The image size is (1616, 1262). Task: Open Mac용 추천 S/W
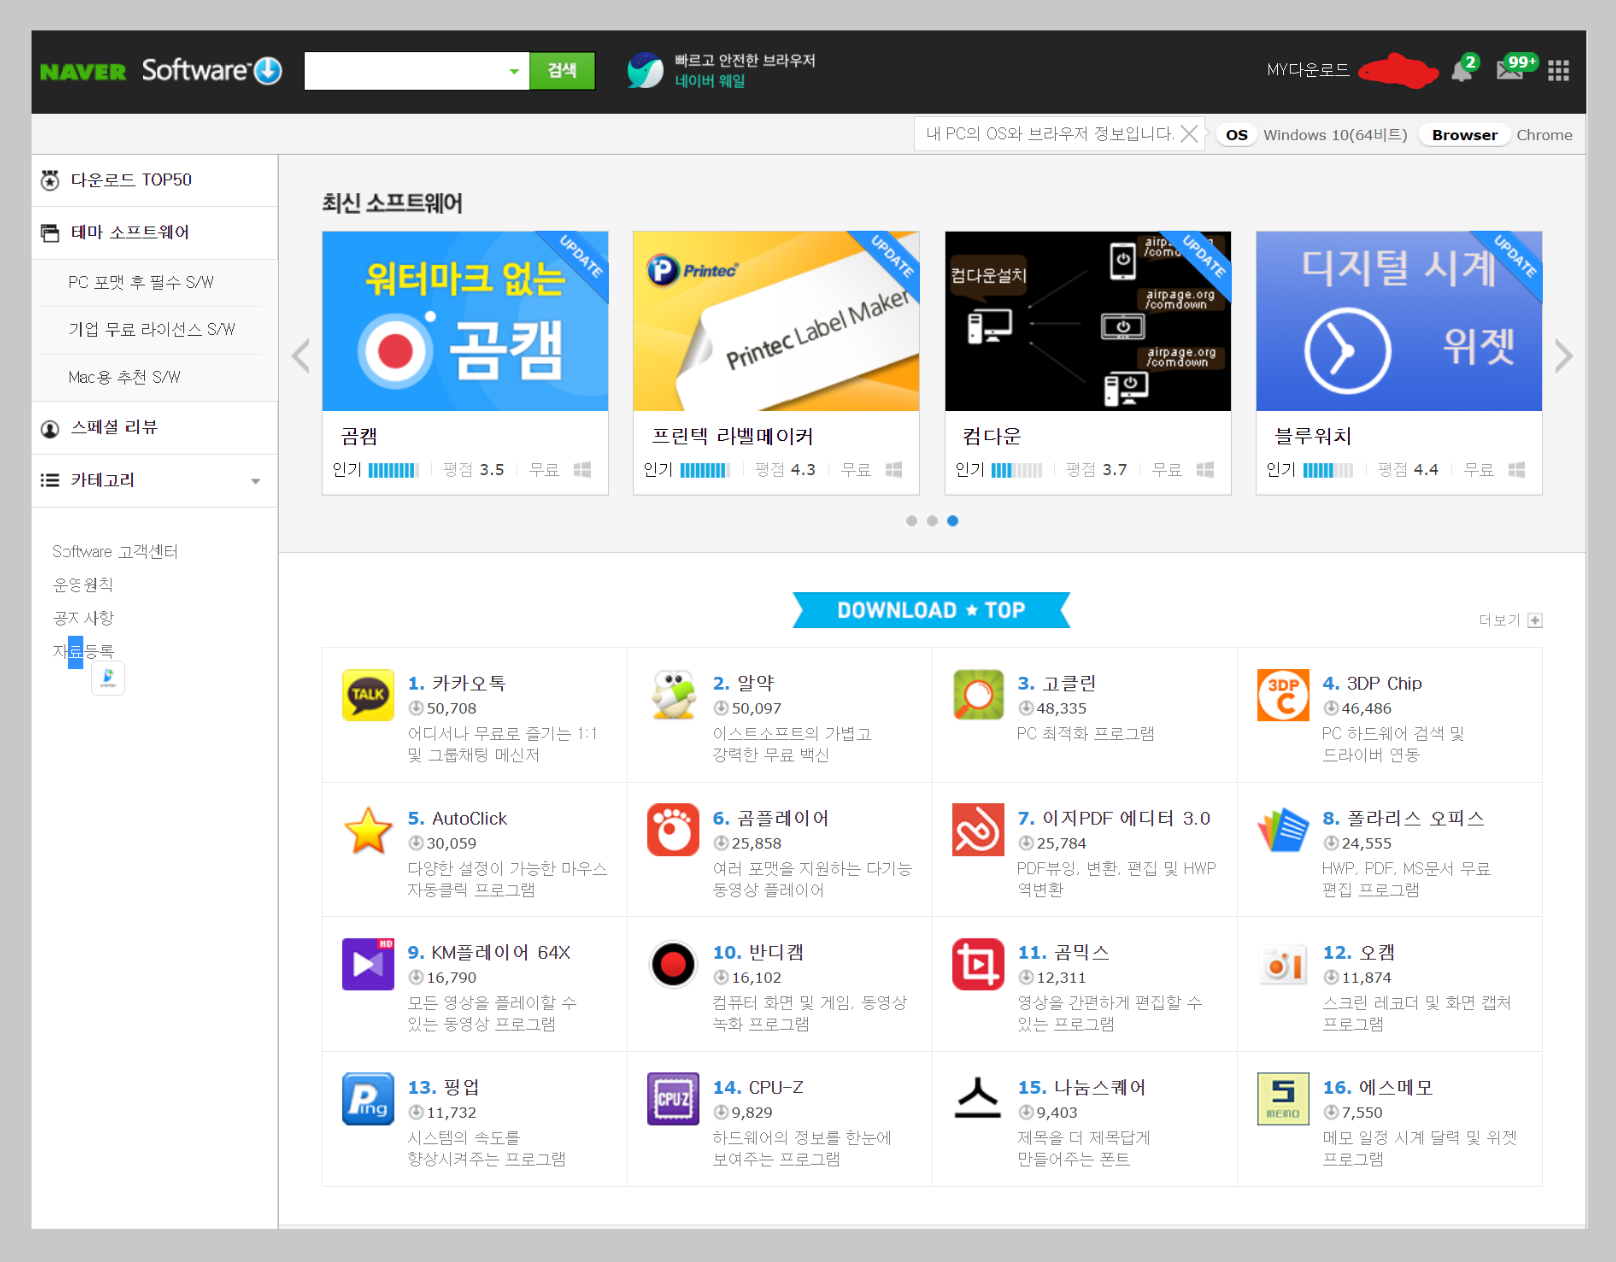pyautogui.click(x=124, y=378)
